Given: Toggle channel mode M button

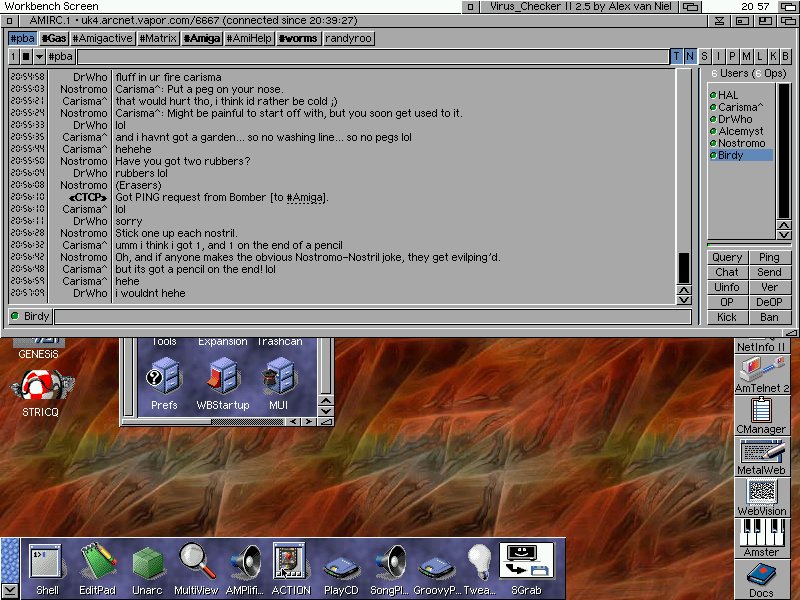Looking at the screenshot, I should (x=746, y=56).
